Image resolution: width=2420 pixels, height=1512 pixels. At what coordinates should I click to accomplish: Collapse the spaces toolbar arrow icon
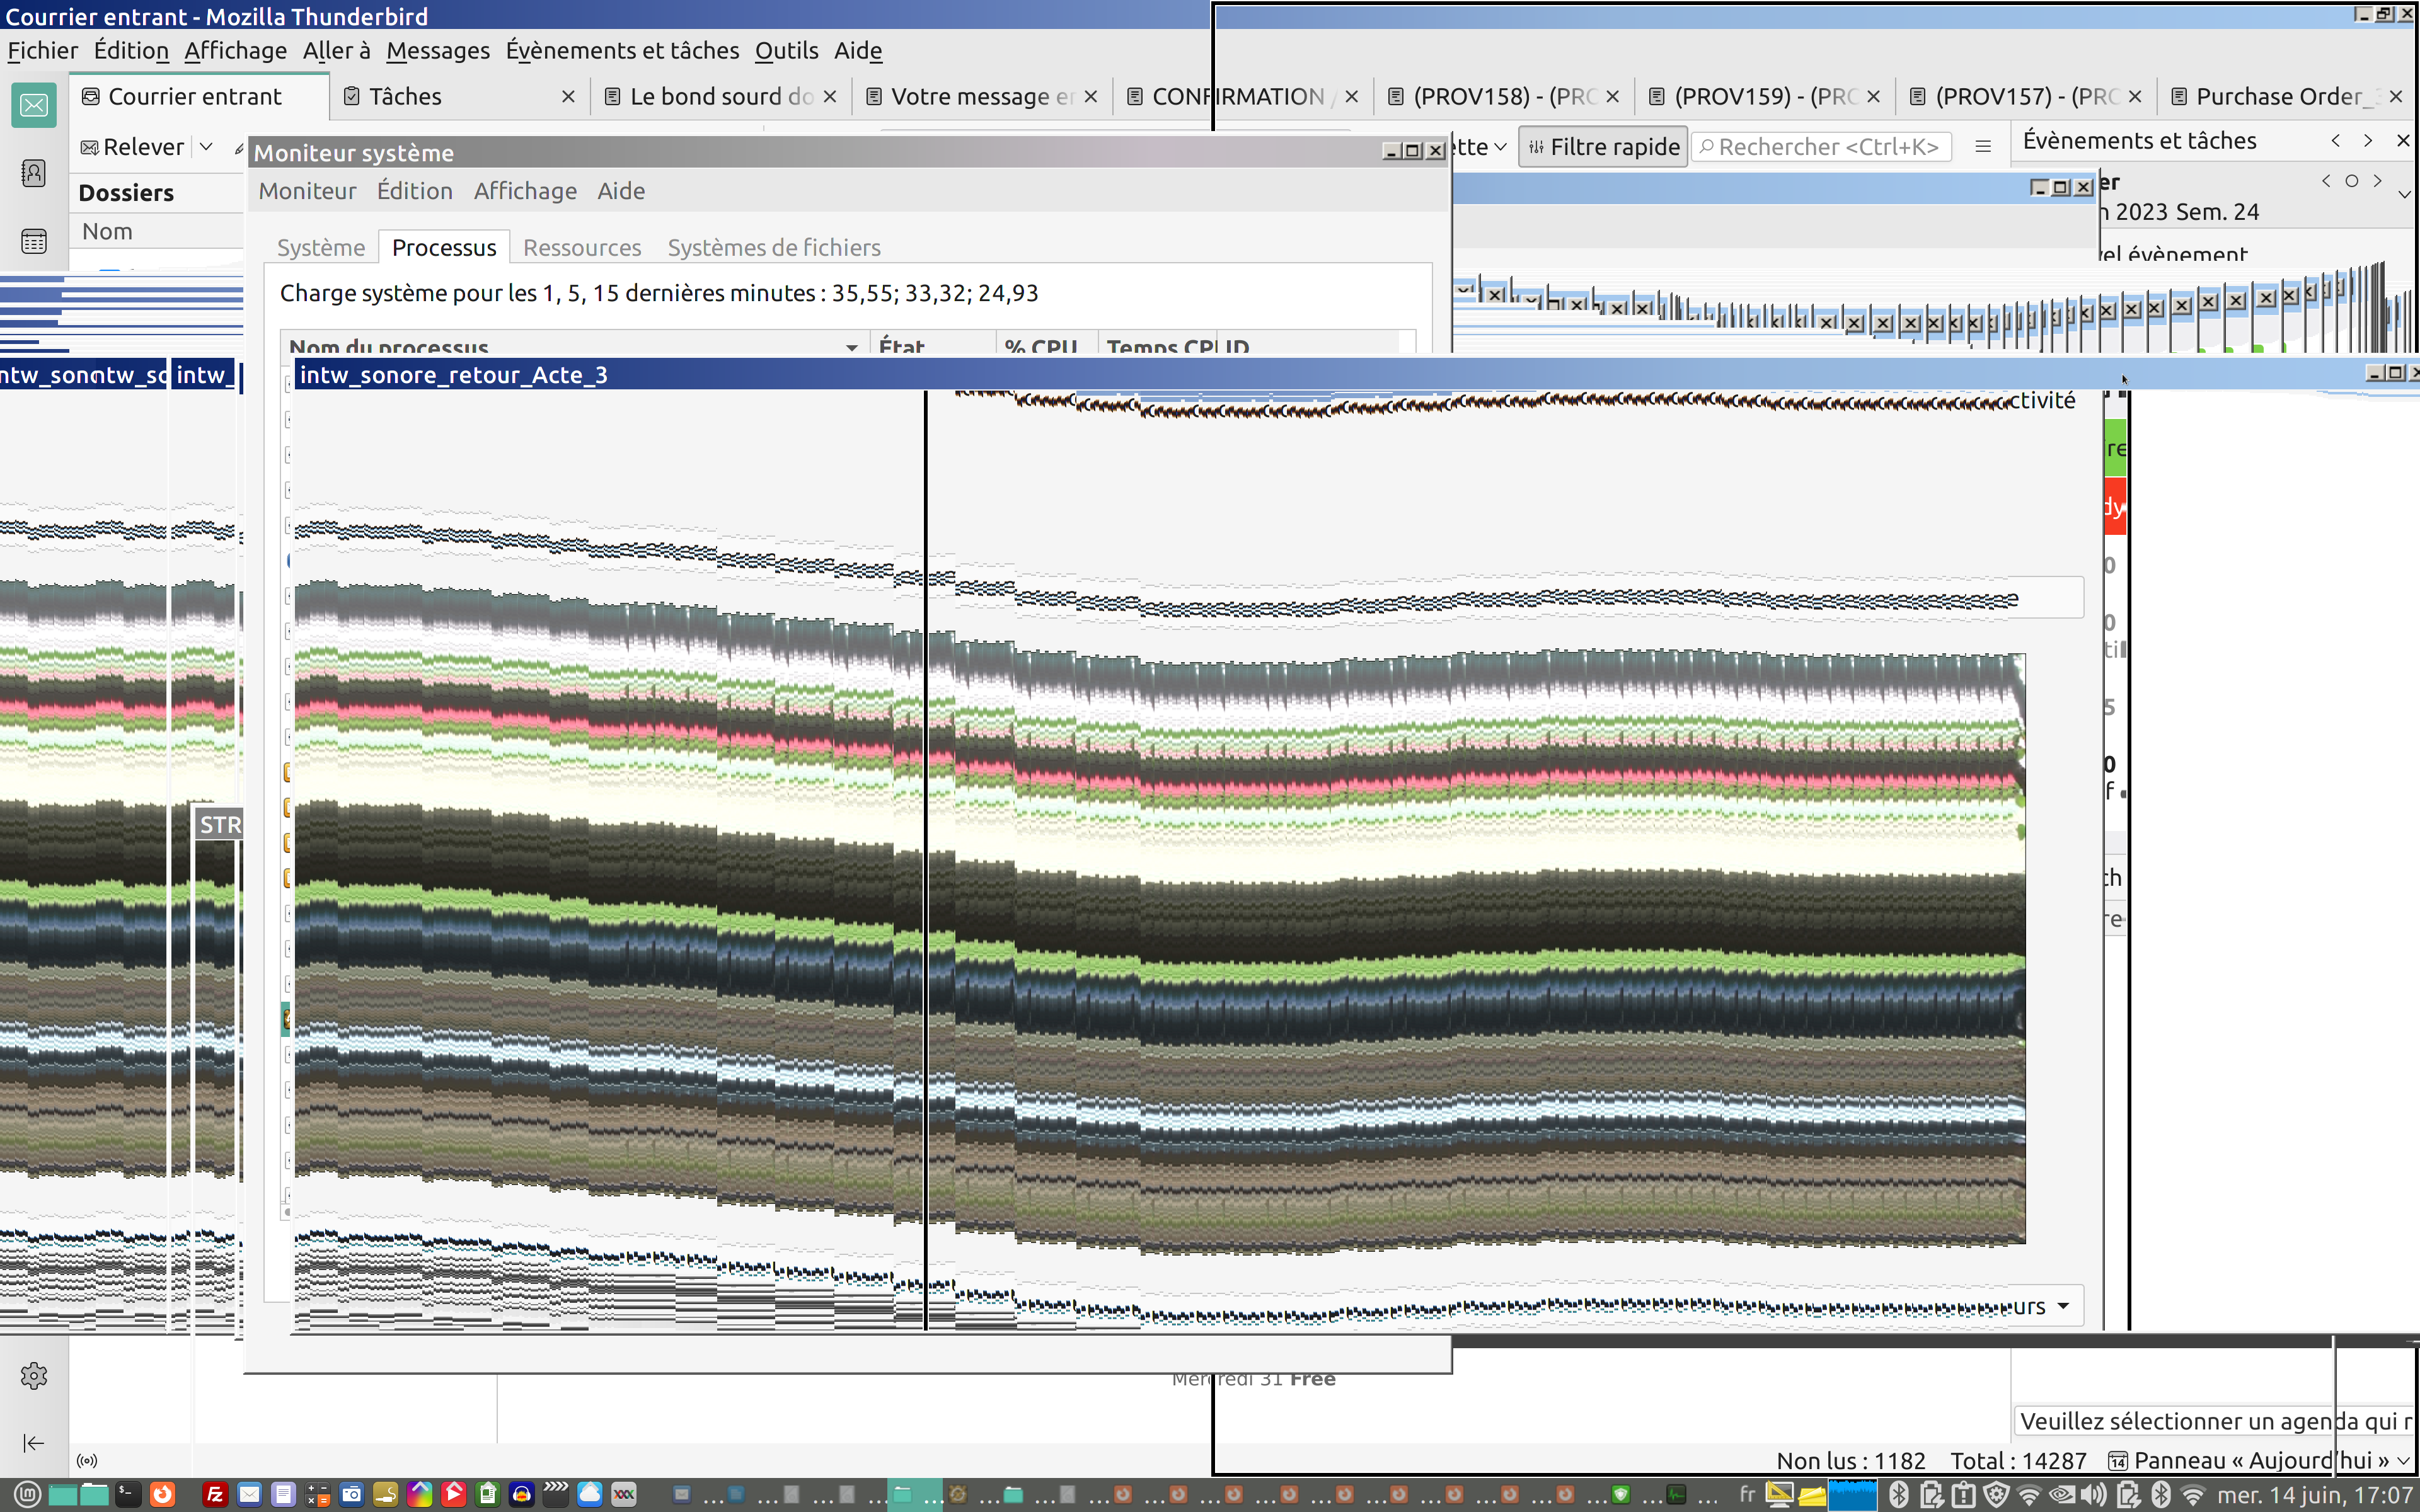(x=33, y=1442)
